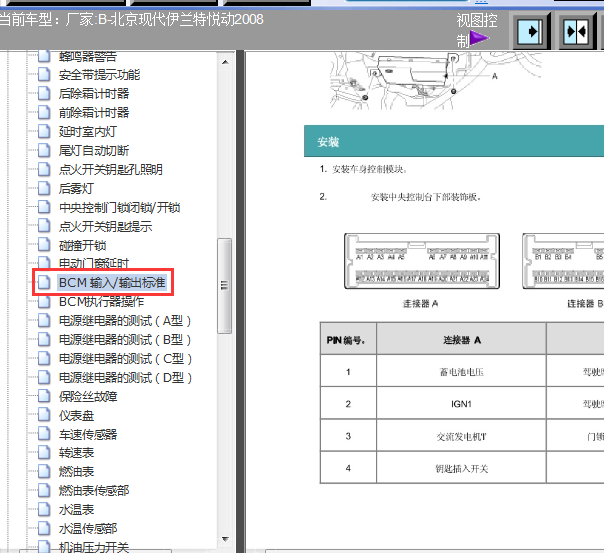604x553 pixels.
Task: Click the 钥匙插入开关 table cell
Action: pyautogui.click(x=461, y=469)
